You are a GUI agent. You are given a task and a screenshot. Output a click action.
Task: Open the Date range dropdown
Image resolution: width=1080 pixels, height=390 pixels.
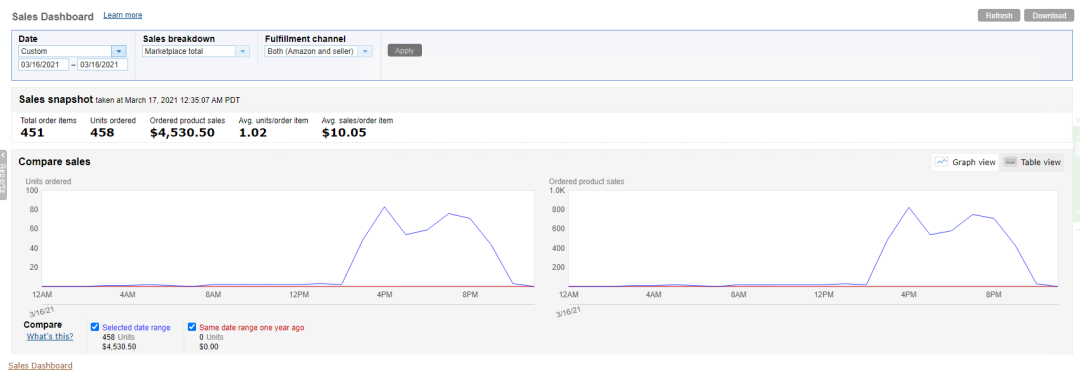point(72,51)
